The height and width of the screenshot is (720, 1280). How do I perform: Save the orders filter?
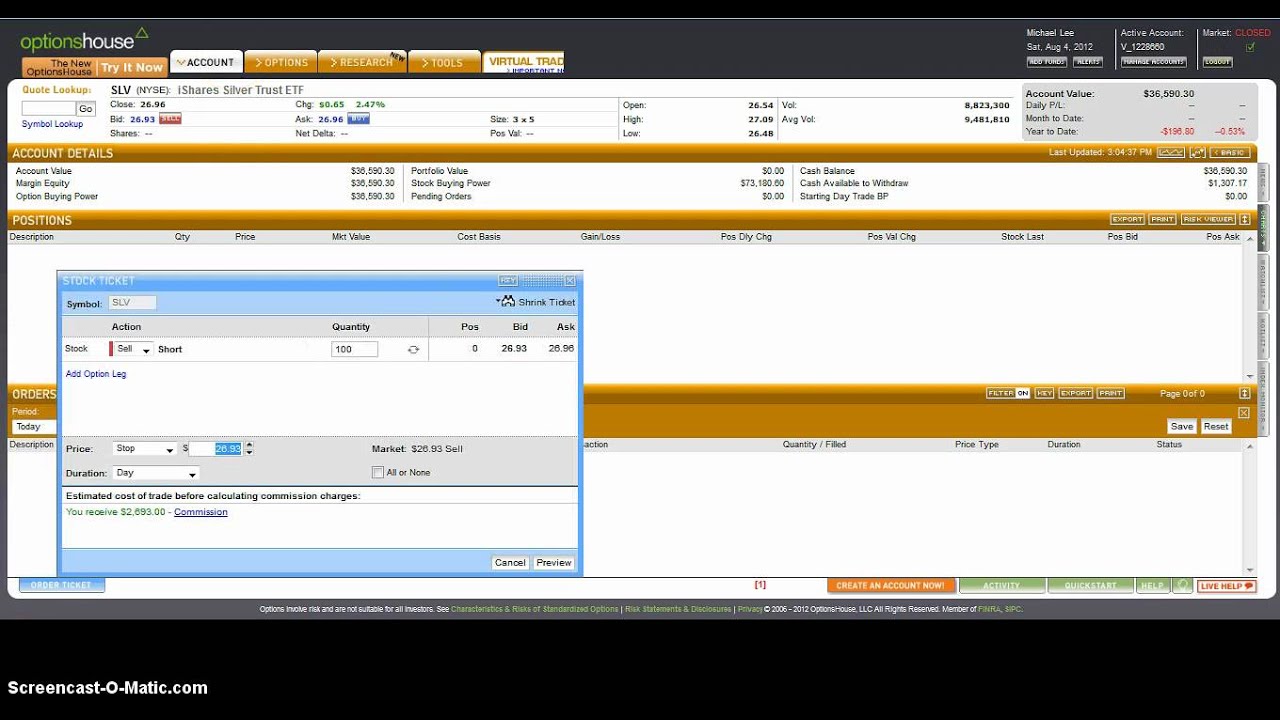(x=1182, y=426)
